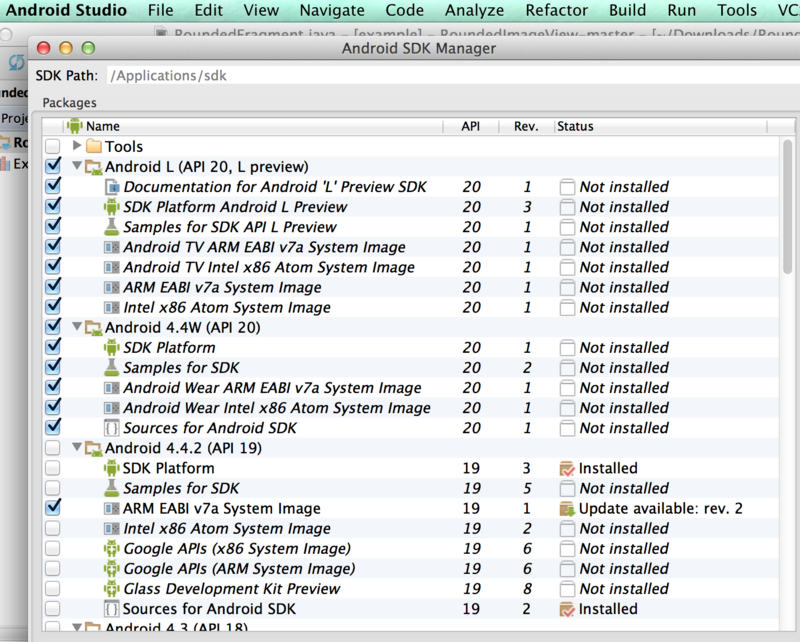This screenshot has height=642, width=800.
Task: Click the API 20 Sources for Android SDK icon
Action: [x=111, y=428]
